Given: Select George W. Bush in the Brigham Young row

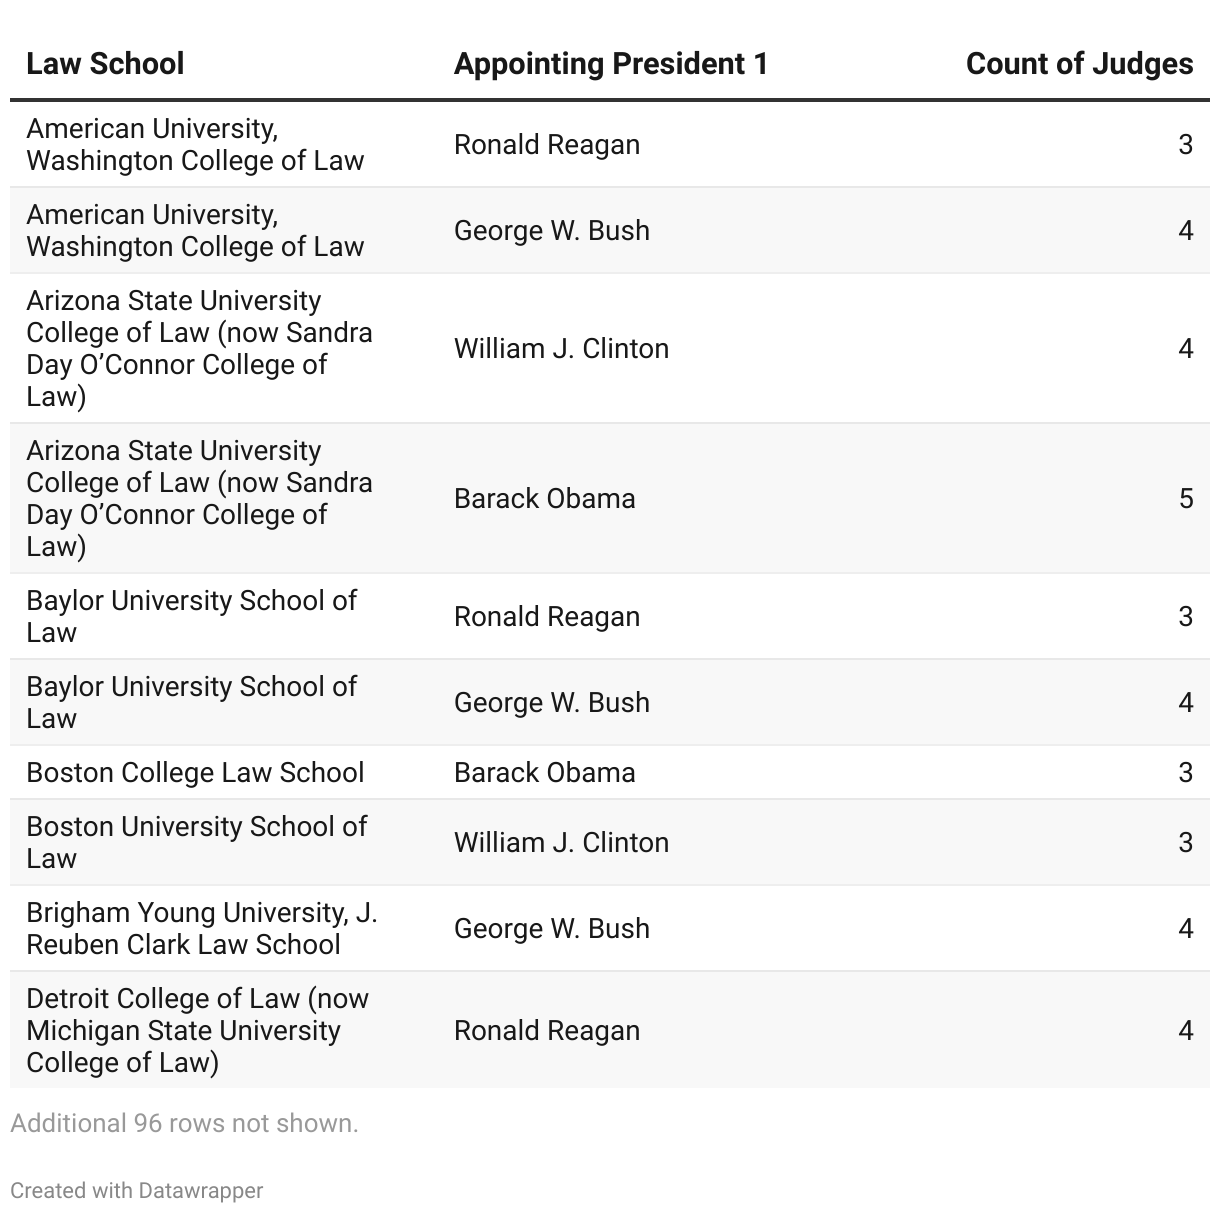Looking at the screenshot, I should 551,928.
